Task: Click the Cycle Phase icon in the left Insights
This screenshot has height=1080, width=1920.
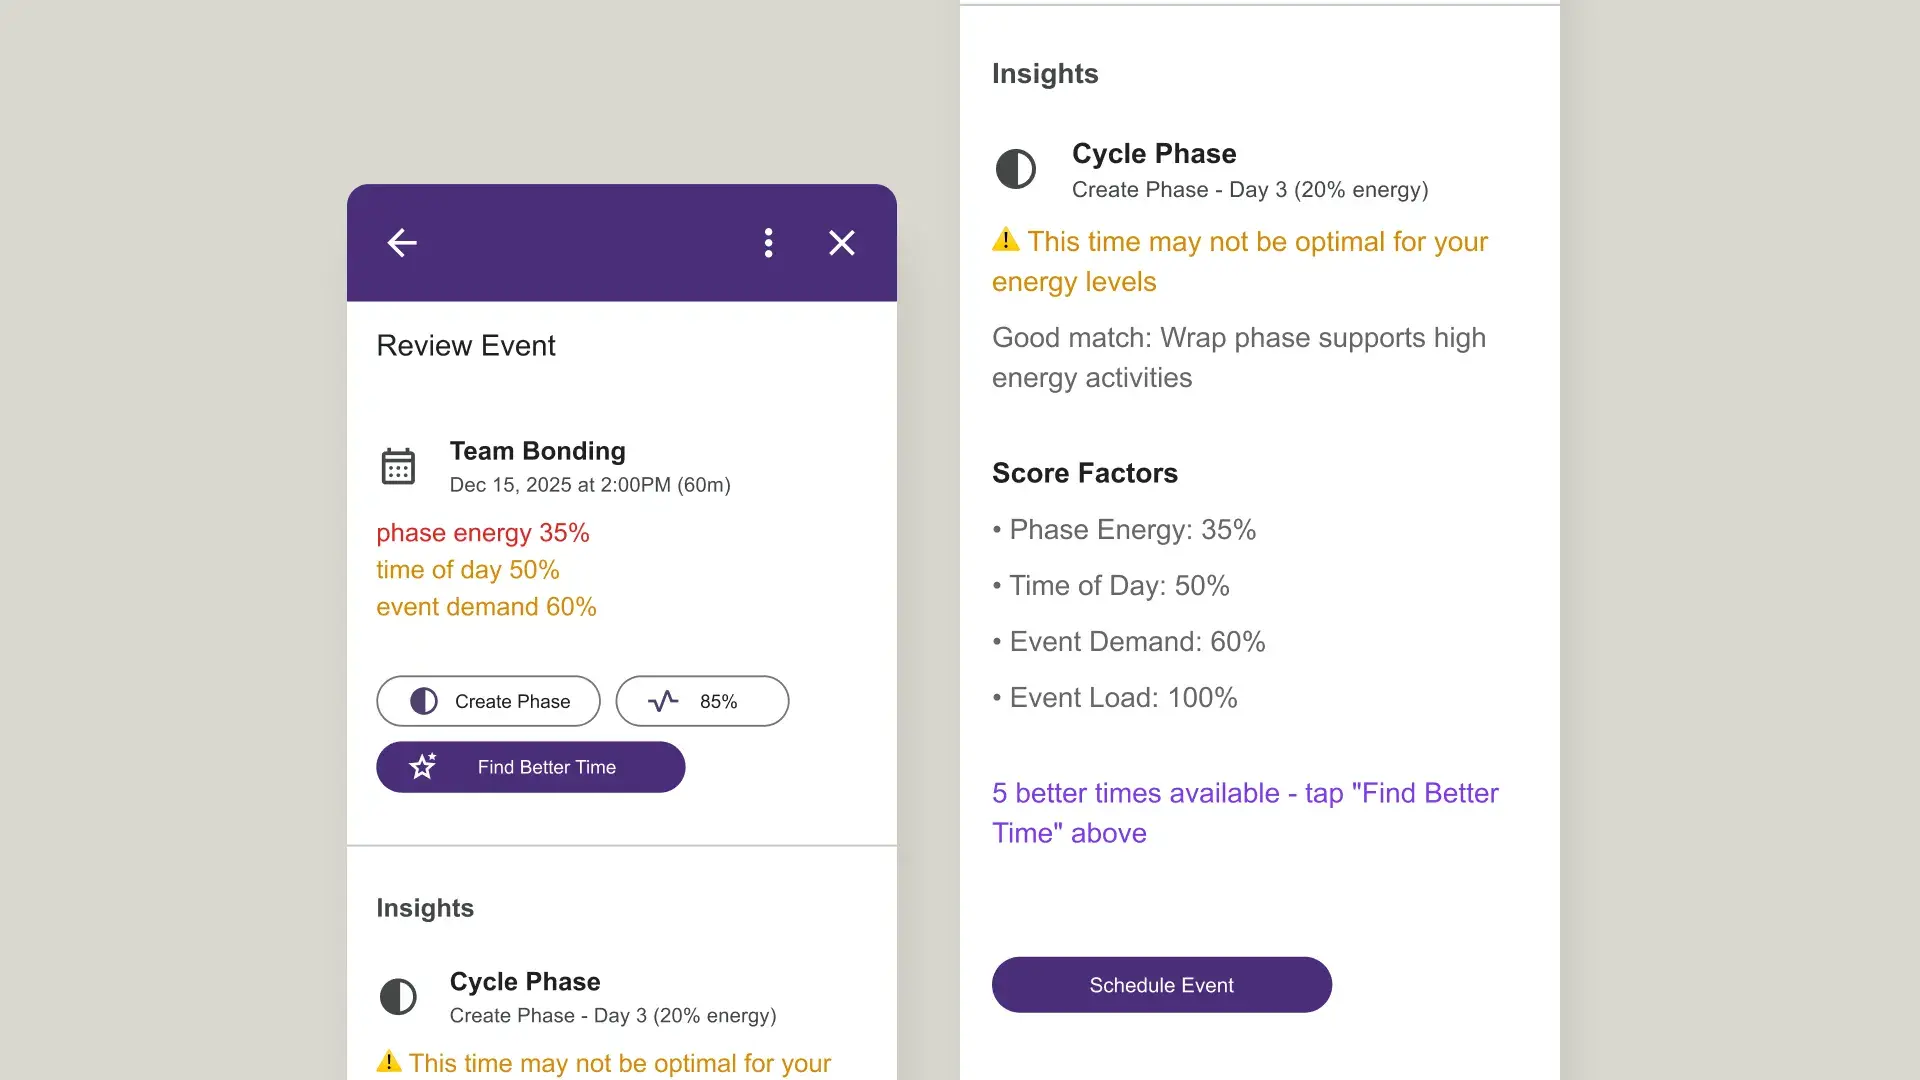Action: click(398, 997)
